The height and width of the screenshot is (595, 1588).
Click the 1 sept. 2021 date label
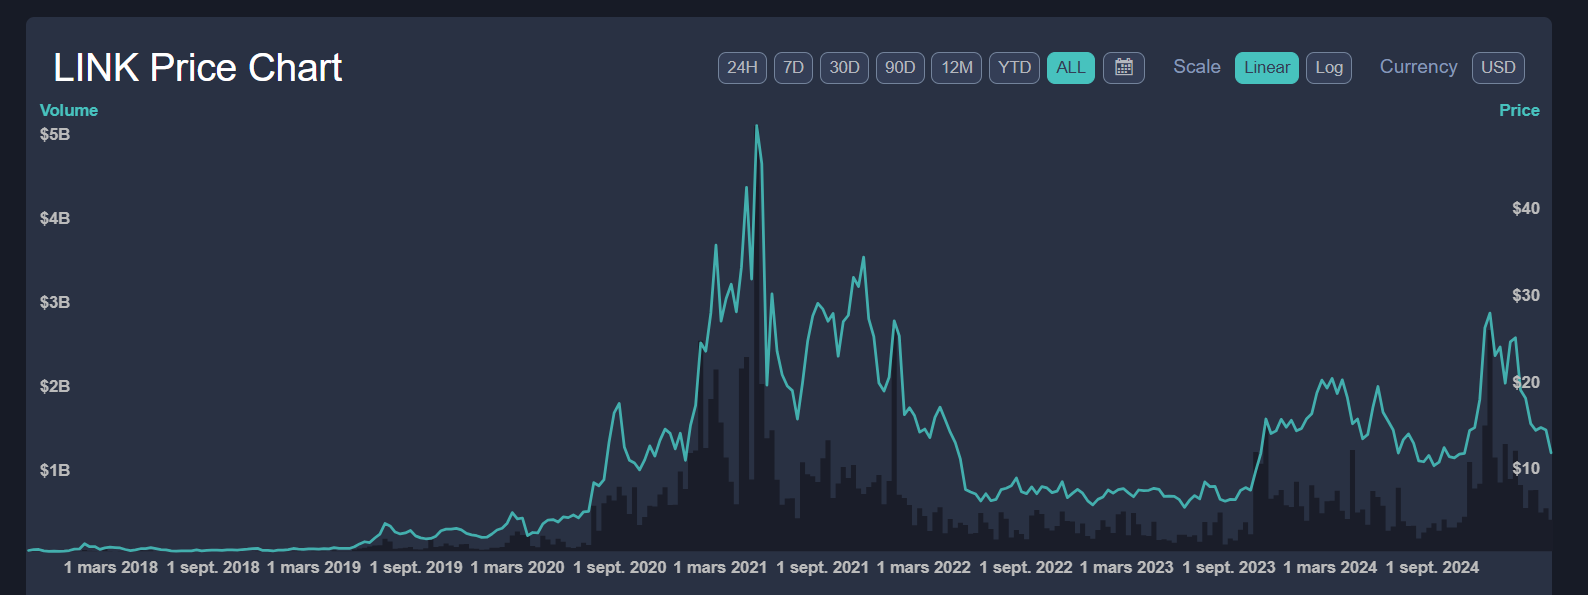(823, 567)
